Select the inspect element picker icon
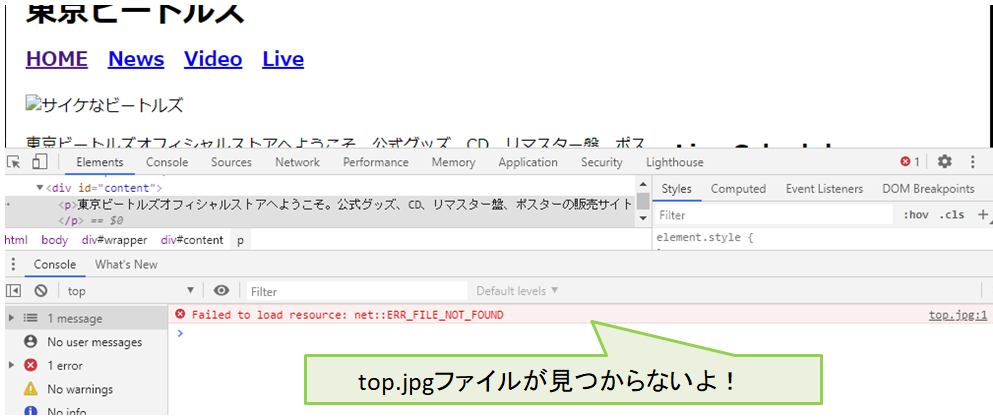Image resolution: width=993 pixels, height=419 pixels. (x=14, y=161)
